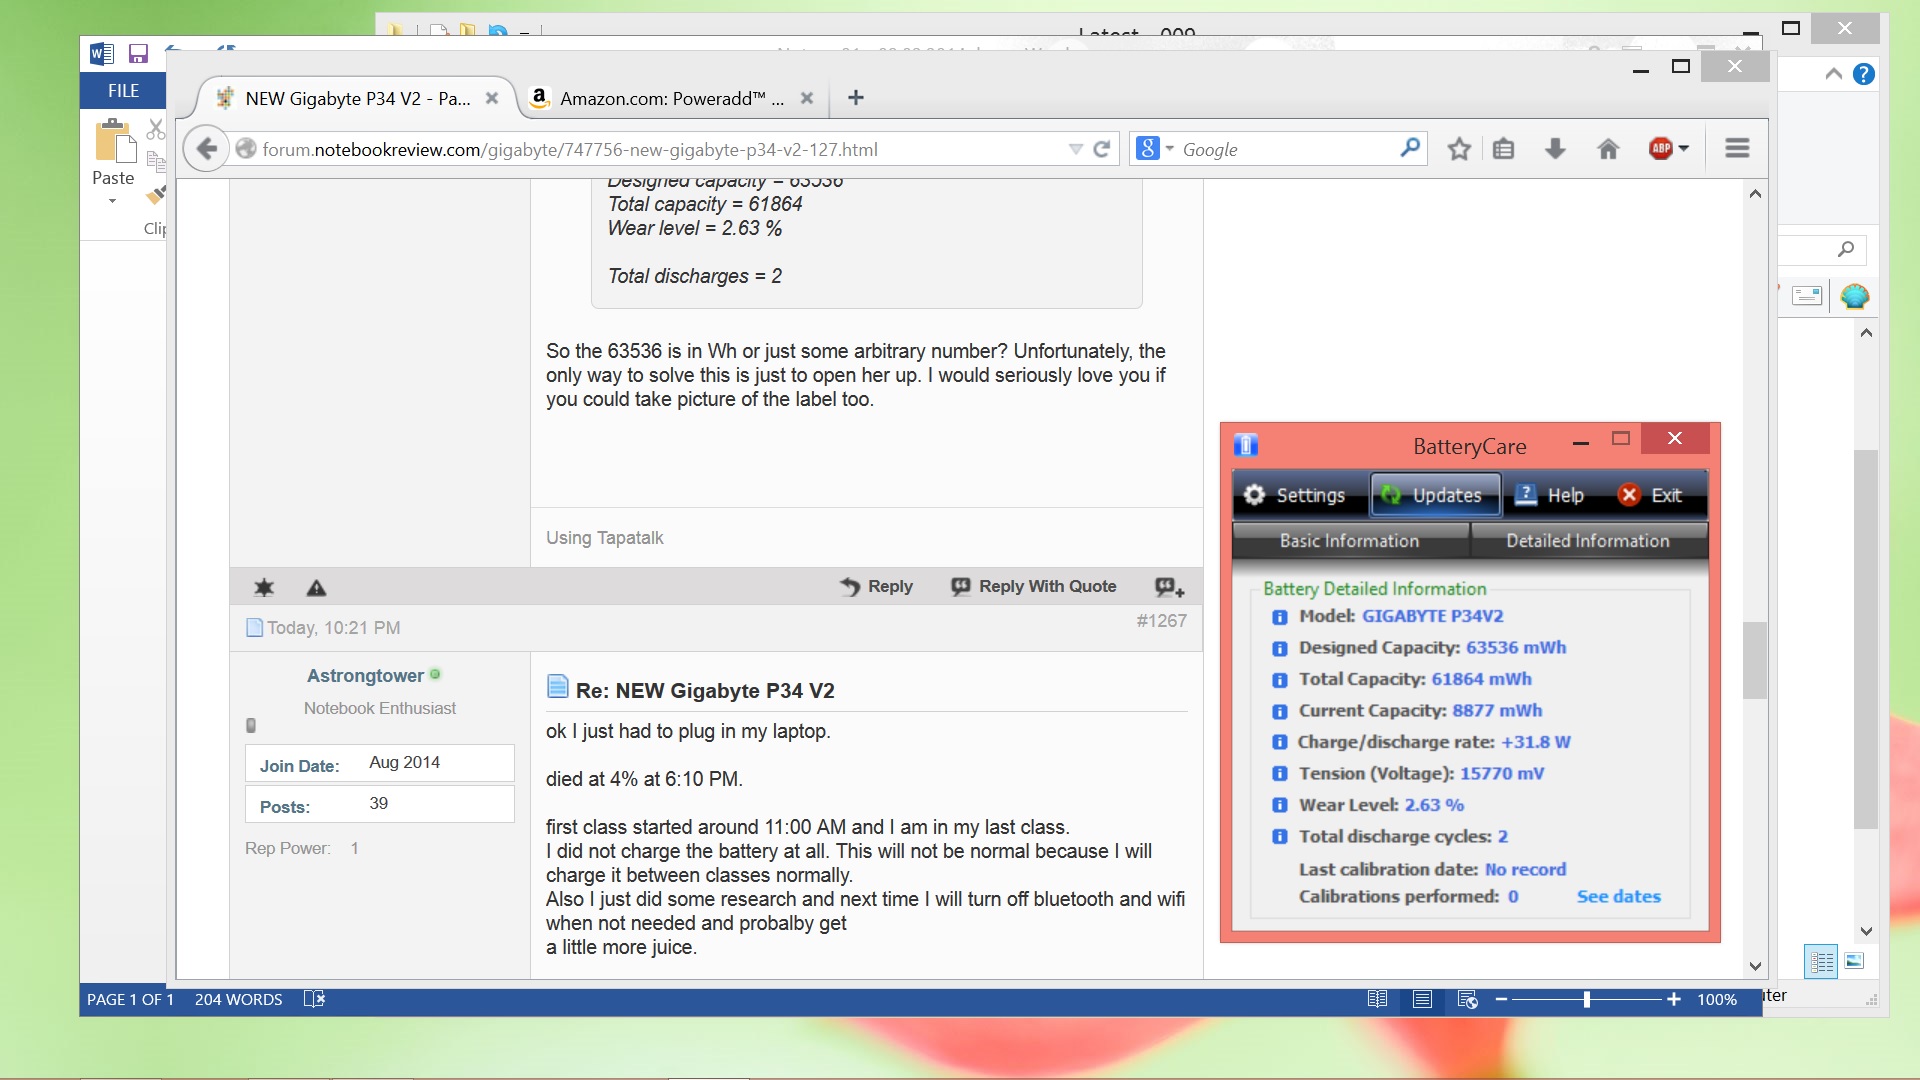Click the search magnifier in Google box
This screenshot has height=1080, width=1920.
(1410, 148)
